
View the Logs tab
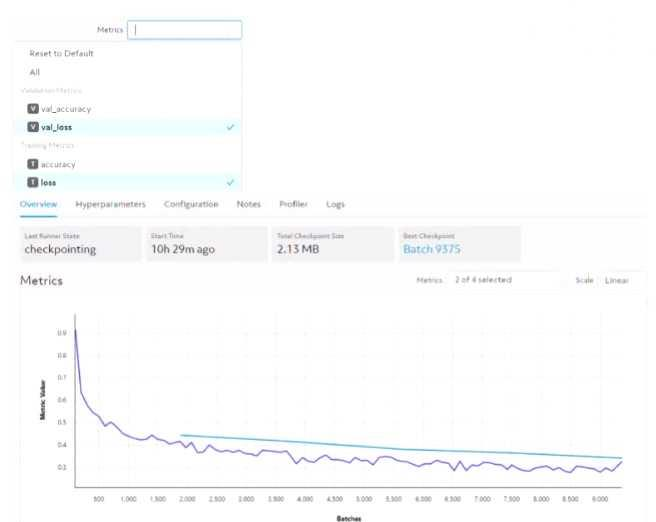(x=335, y=204)
